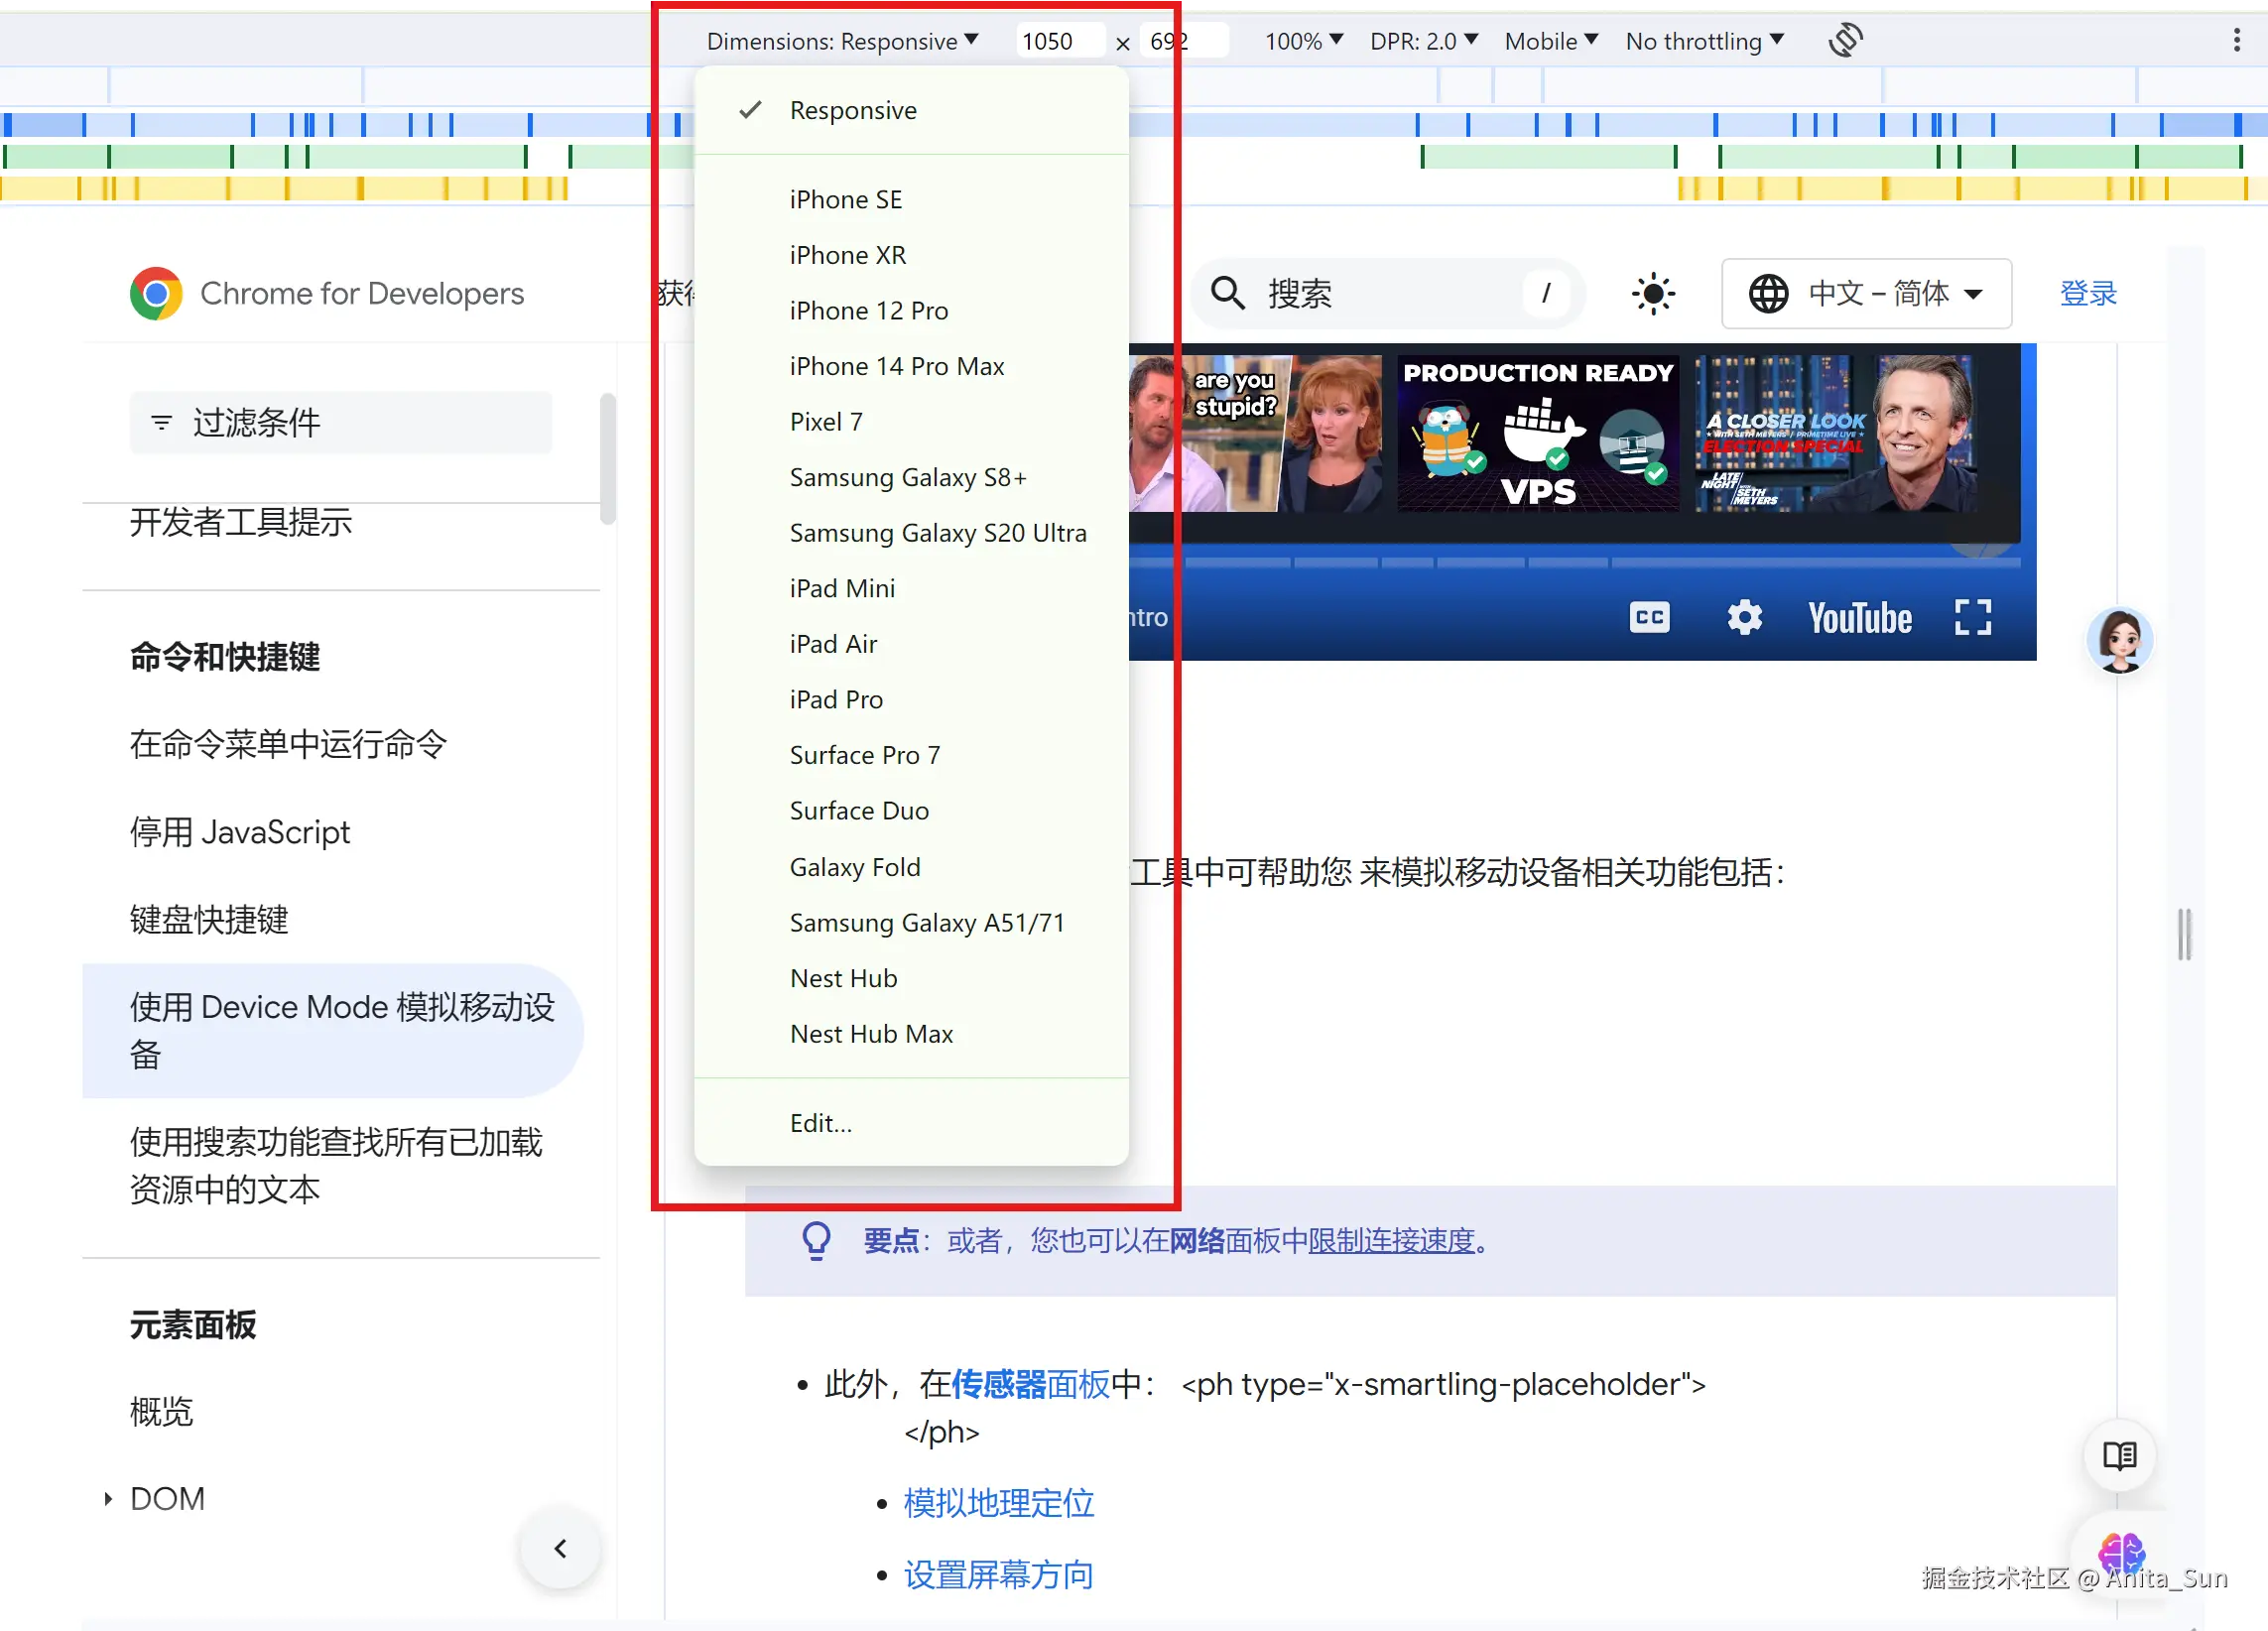Click the 过滤条件 filter field

[x=340, y=422]
